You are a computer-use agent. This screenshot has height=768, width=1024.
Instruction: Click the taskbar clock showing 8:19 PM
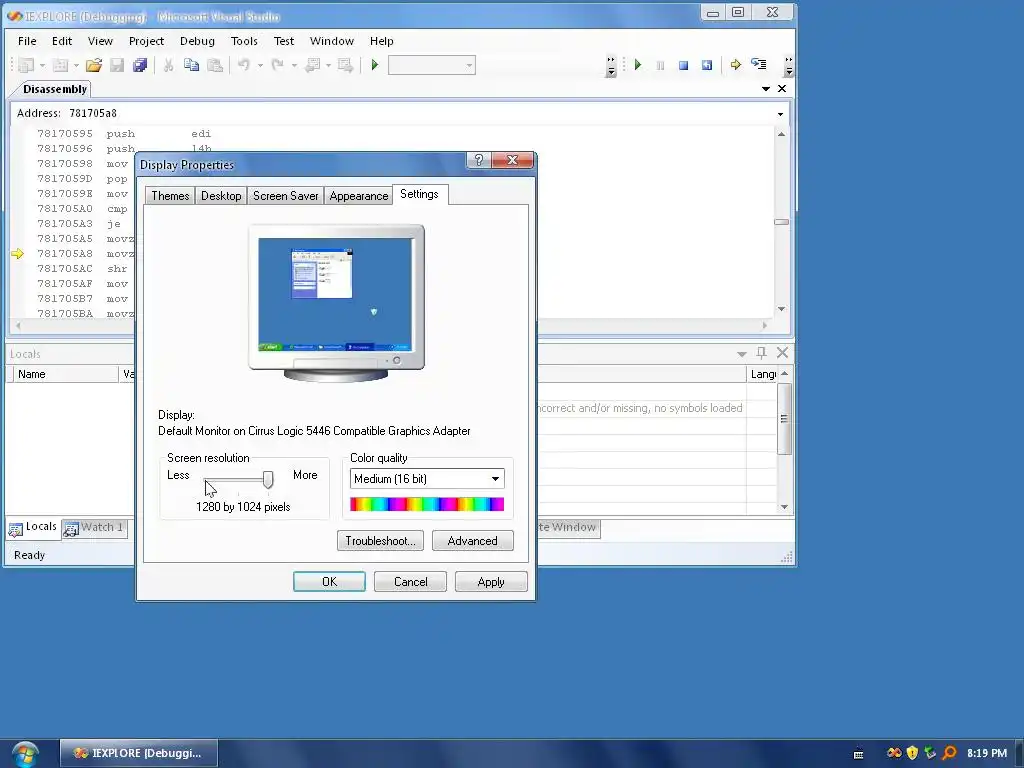(987, 753)
